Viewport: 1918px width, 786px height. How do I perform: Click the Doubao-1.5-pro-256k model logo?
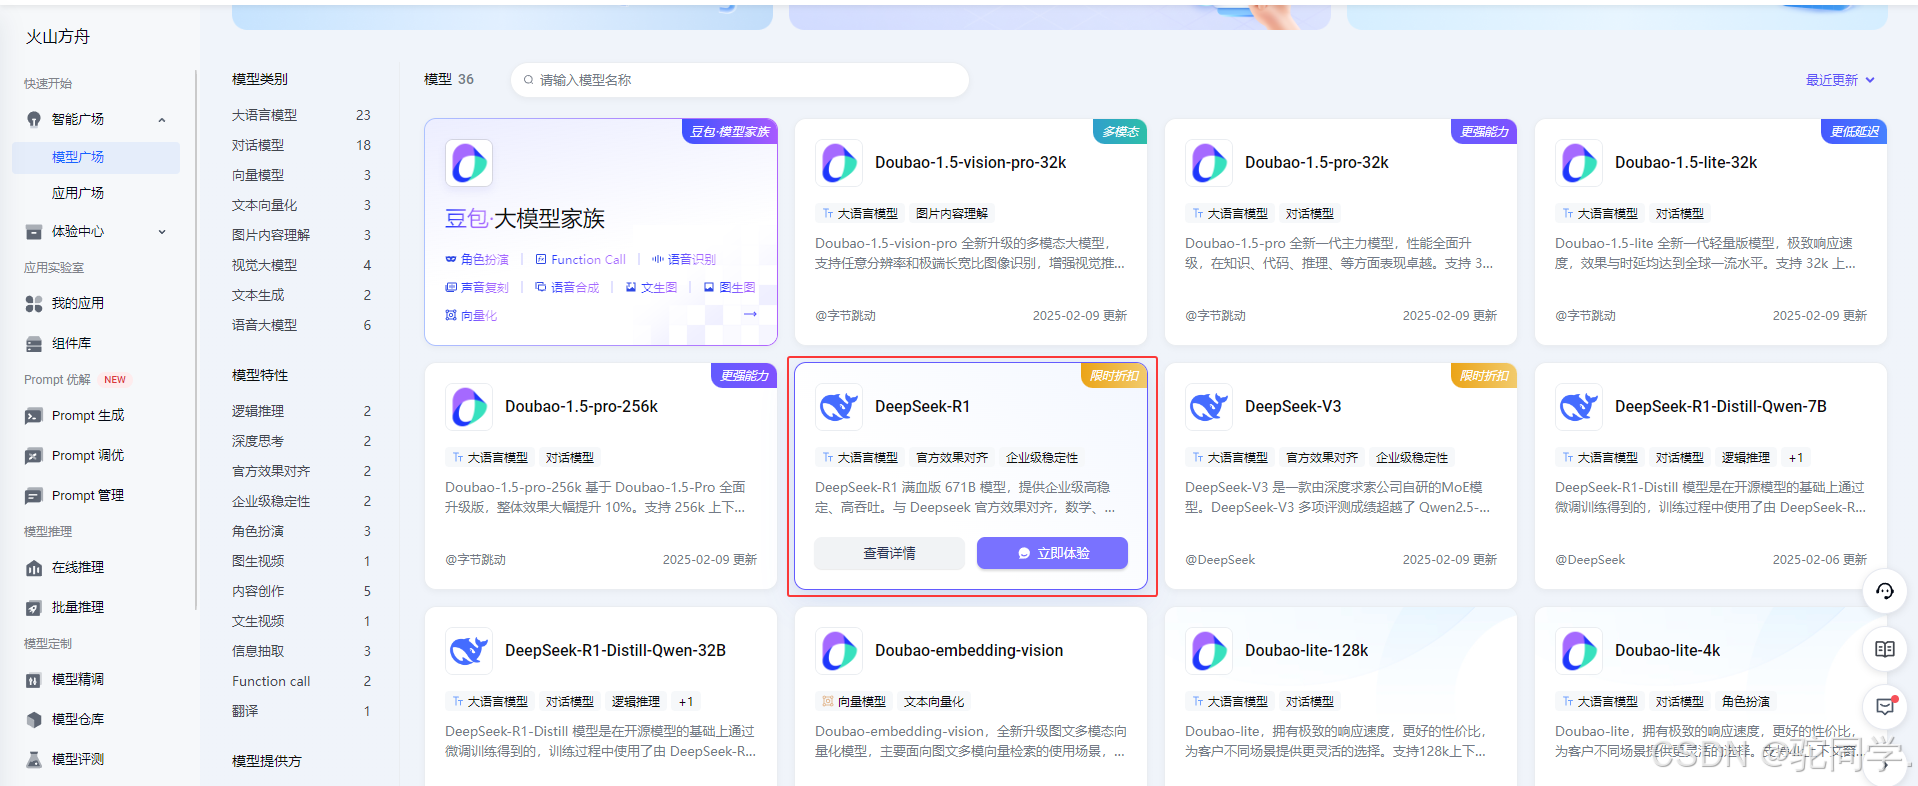coord(469,407)
